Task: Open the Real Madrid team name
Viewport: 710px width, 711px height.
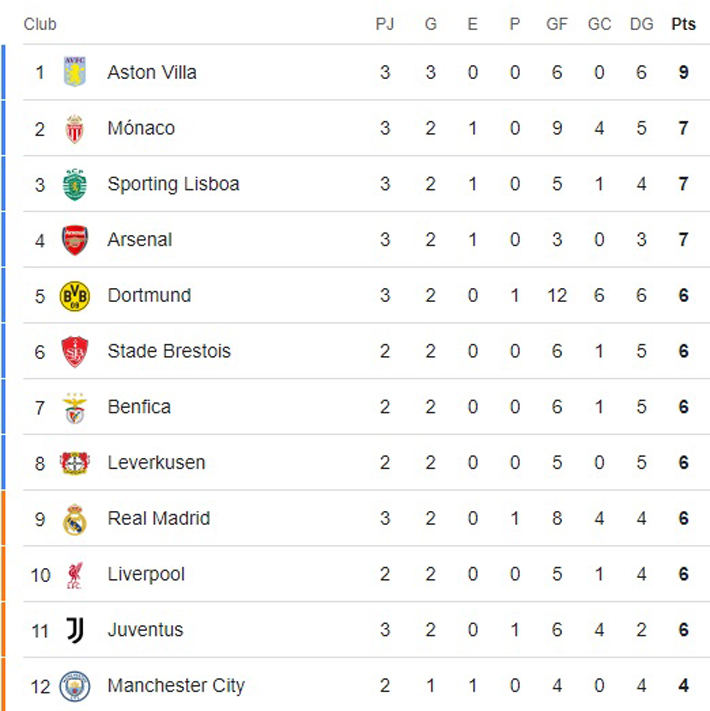Action: (159, 518)
